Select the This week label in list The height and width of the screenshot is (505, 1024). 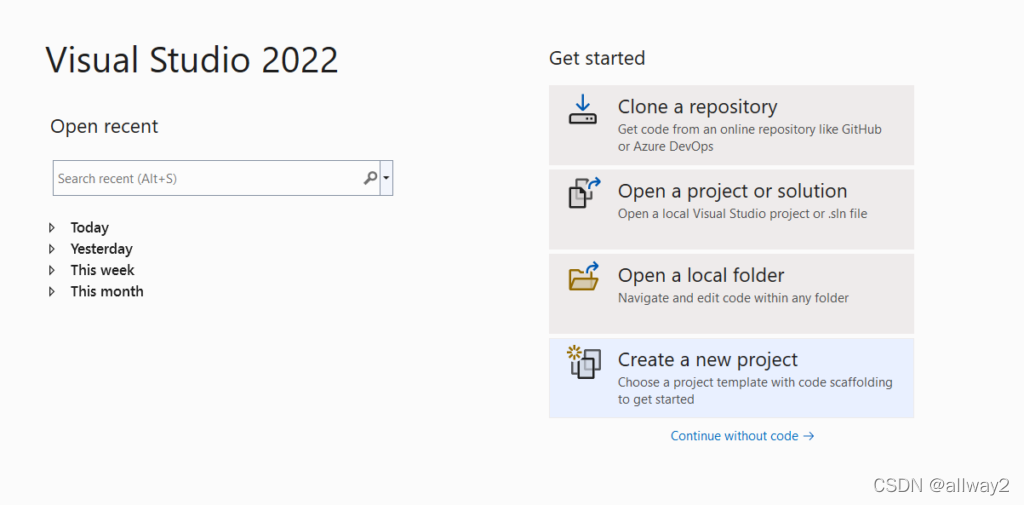102,270
